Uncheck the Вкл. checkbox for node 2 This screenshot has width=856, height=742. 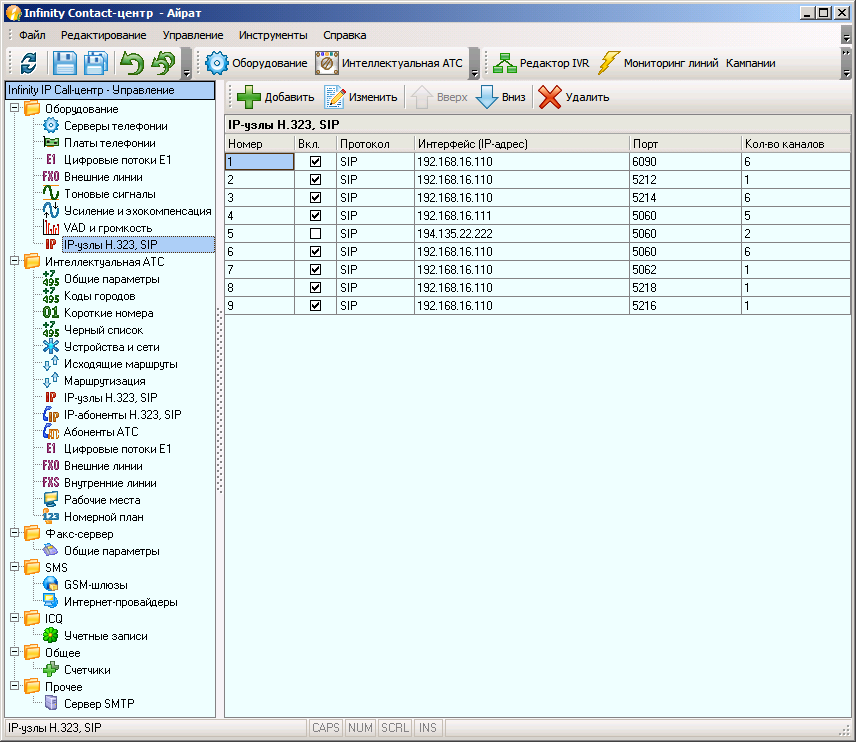[x=316, y=180]
